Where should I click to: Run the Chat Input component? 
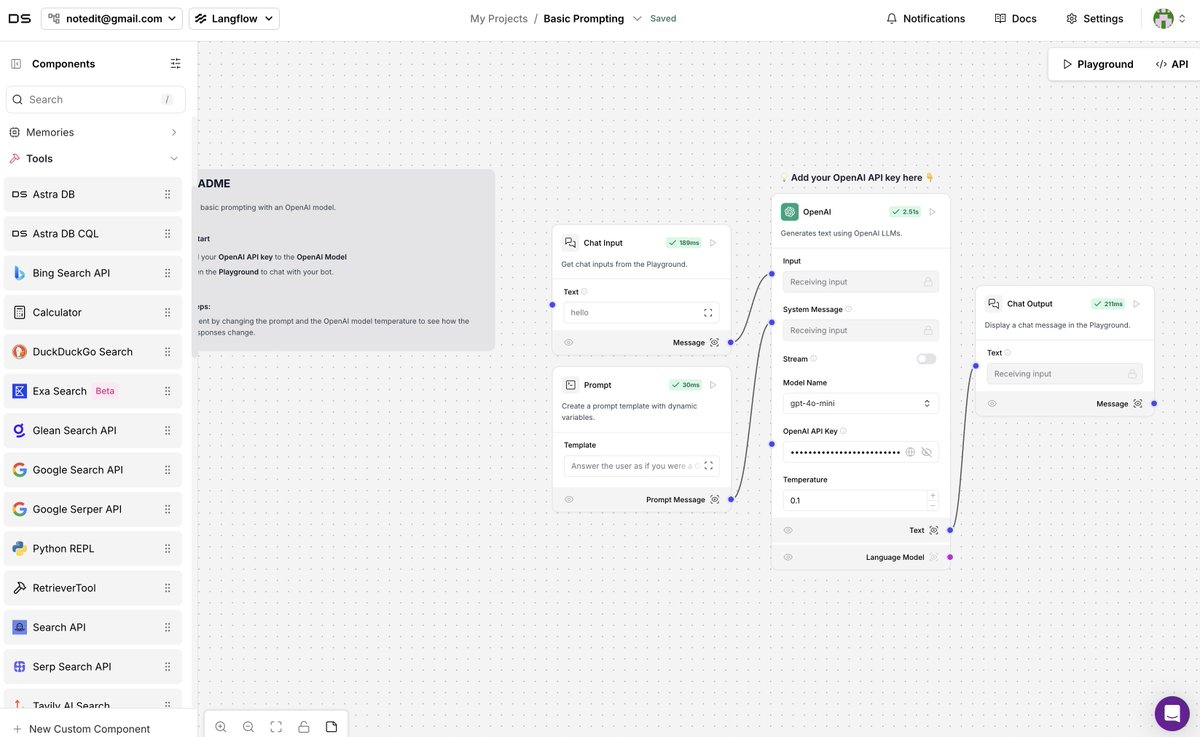coord(713,243)
